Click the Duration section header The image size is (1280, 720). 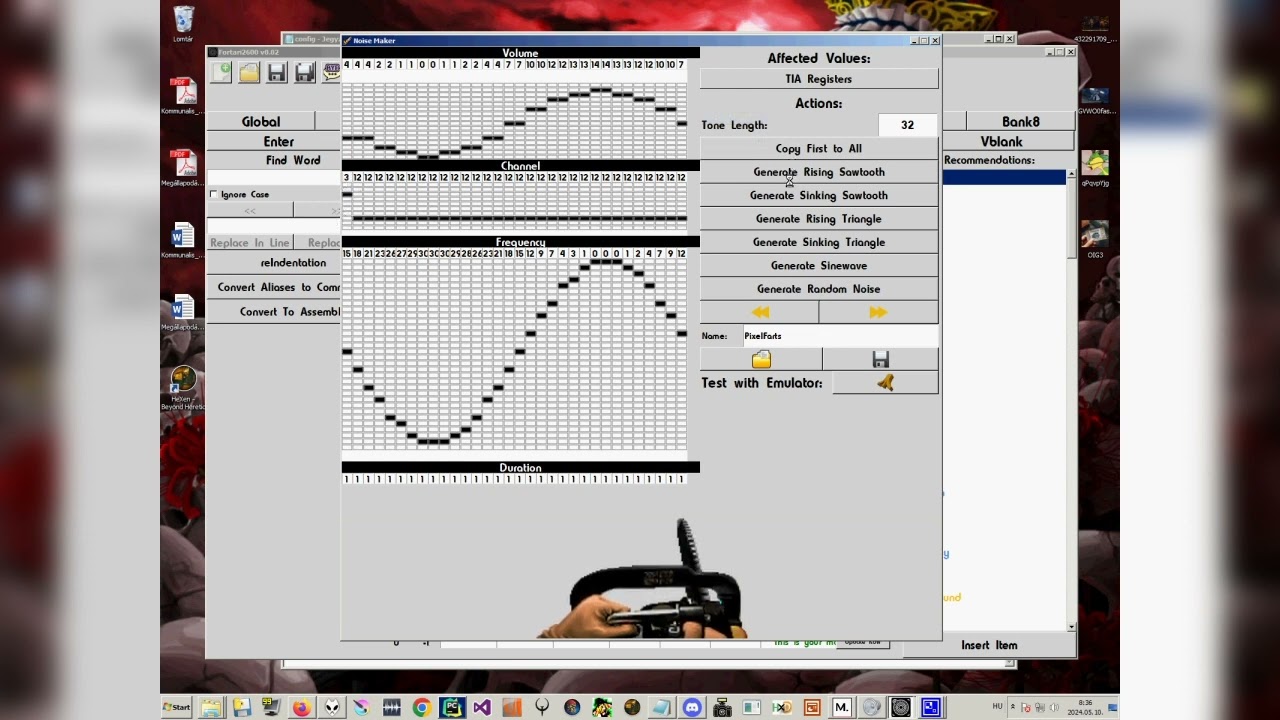(520, 468)
